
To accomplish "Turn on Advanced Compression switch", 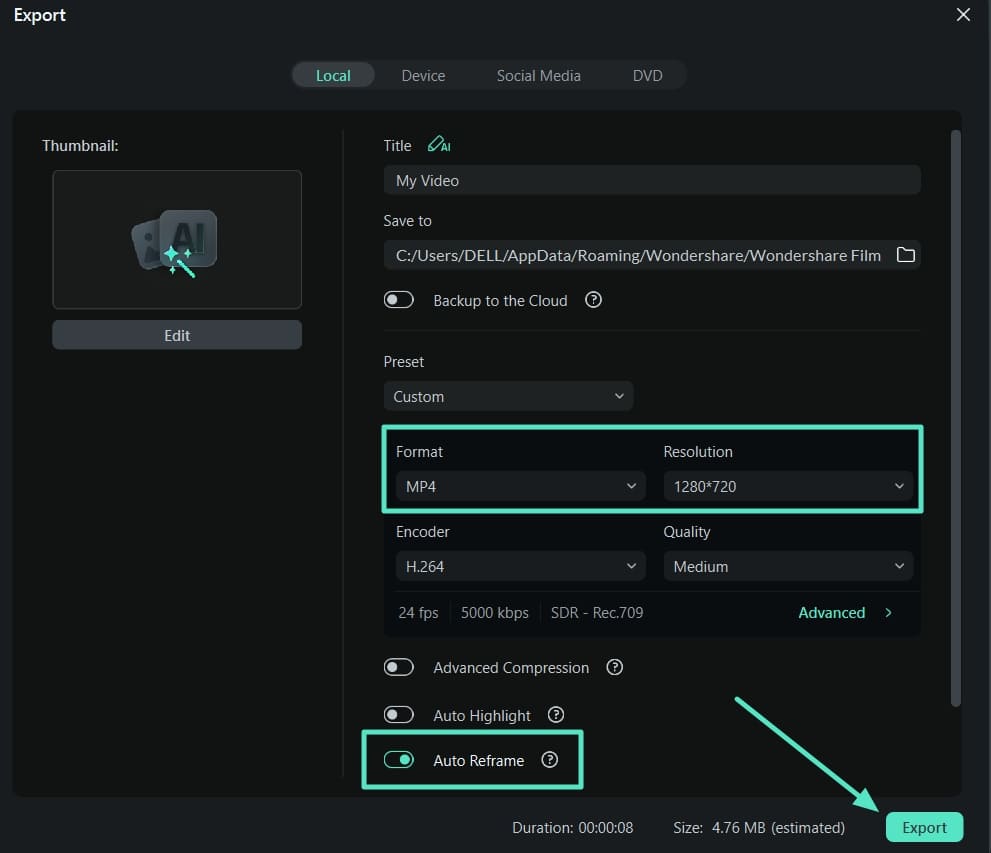I will pos(399,667).
